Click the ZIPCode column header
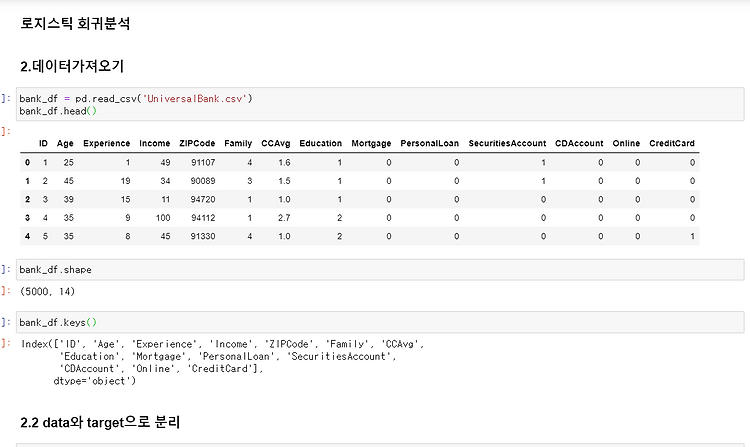This screenshot has width=750, height=447. (x=197, y=143)
